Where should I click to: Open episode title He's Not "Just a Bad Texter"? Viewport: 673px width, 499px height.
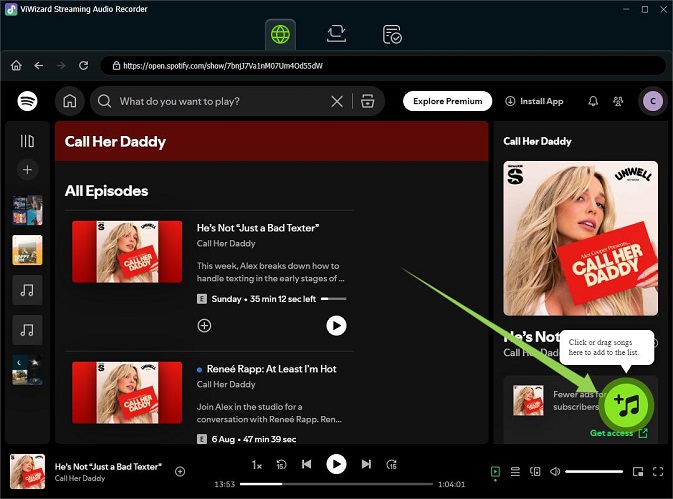258,228
